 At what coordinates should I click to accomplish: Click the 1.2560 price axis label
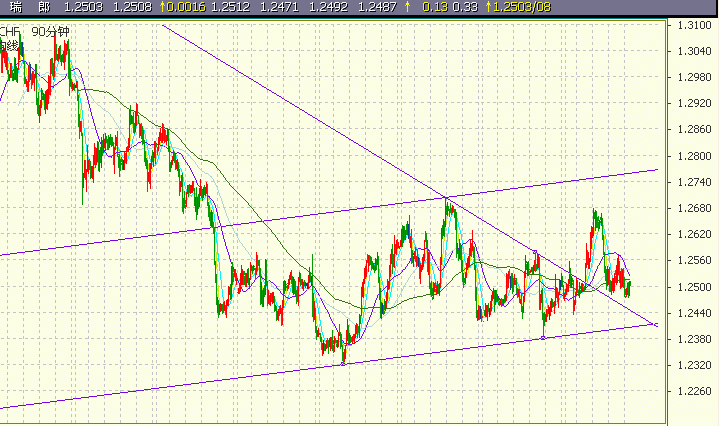(694, 261)
